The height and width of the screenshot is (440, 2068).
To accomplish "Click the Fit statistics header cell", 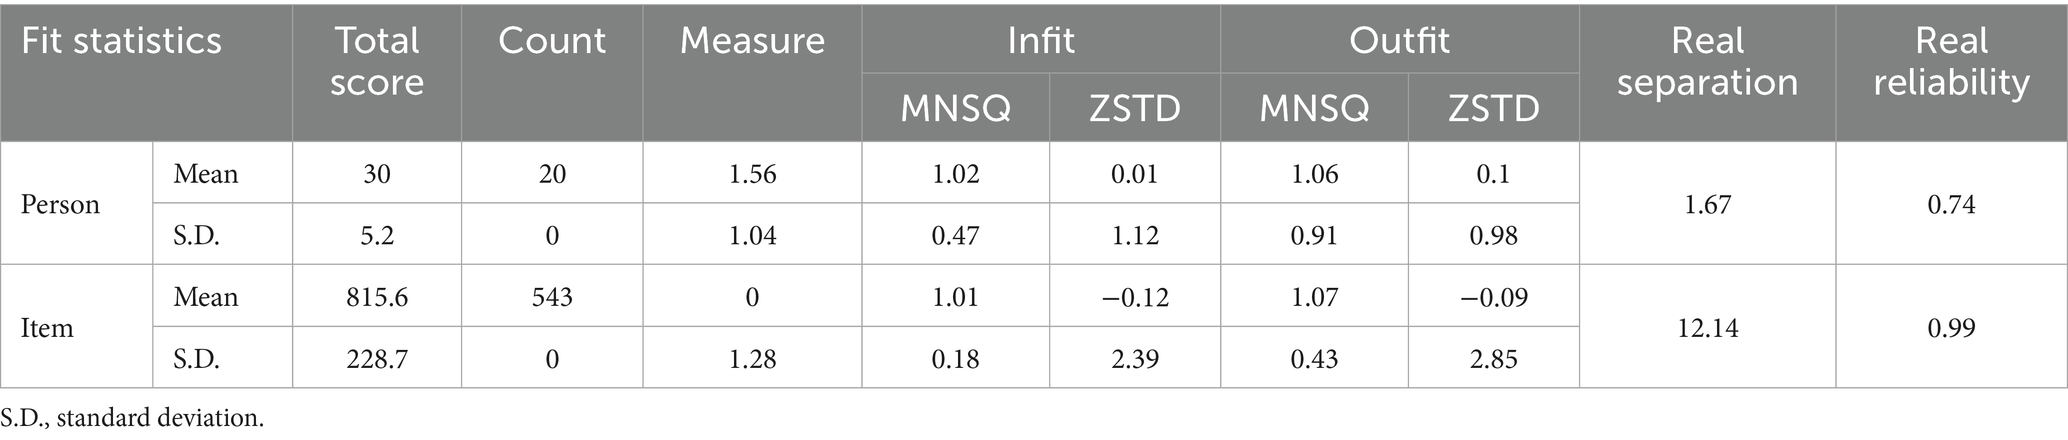I will (122, 41).
